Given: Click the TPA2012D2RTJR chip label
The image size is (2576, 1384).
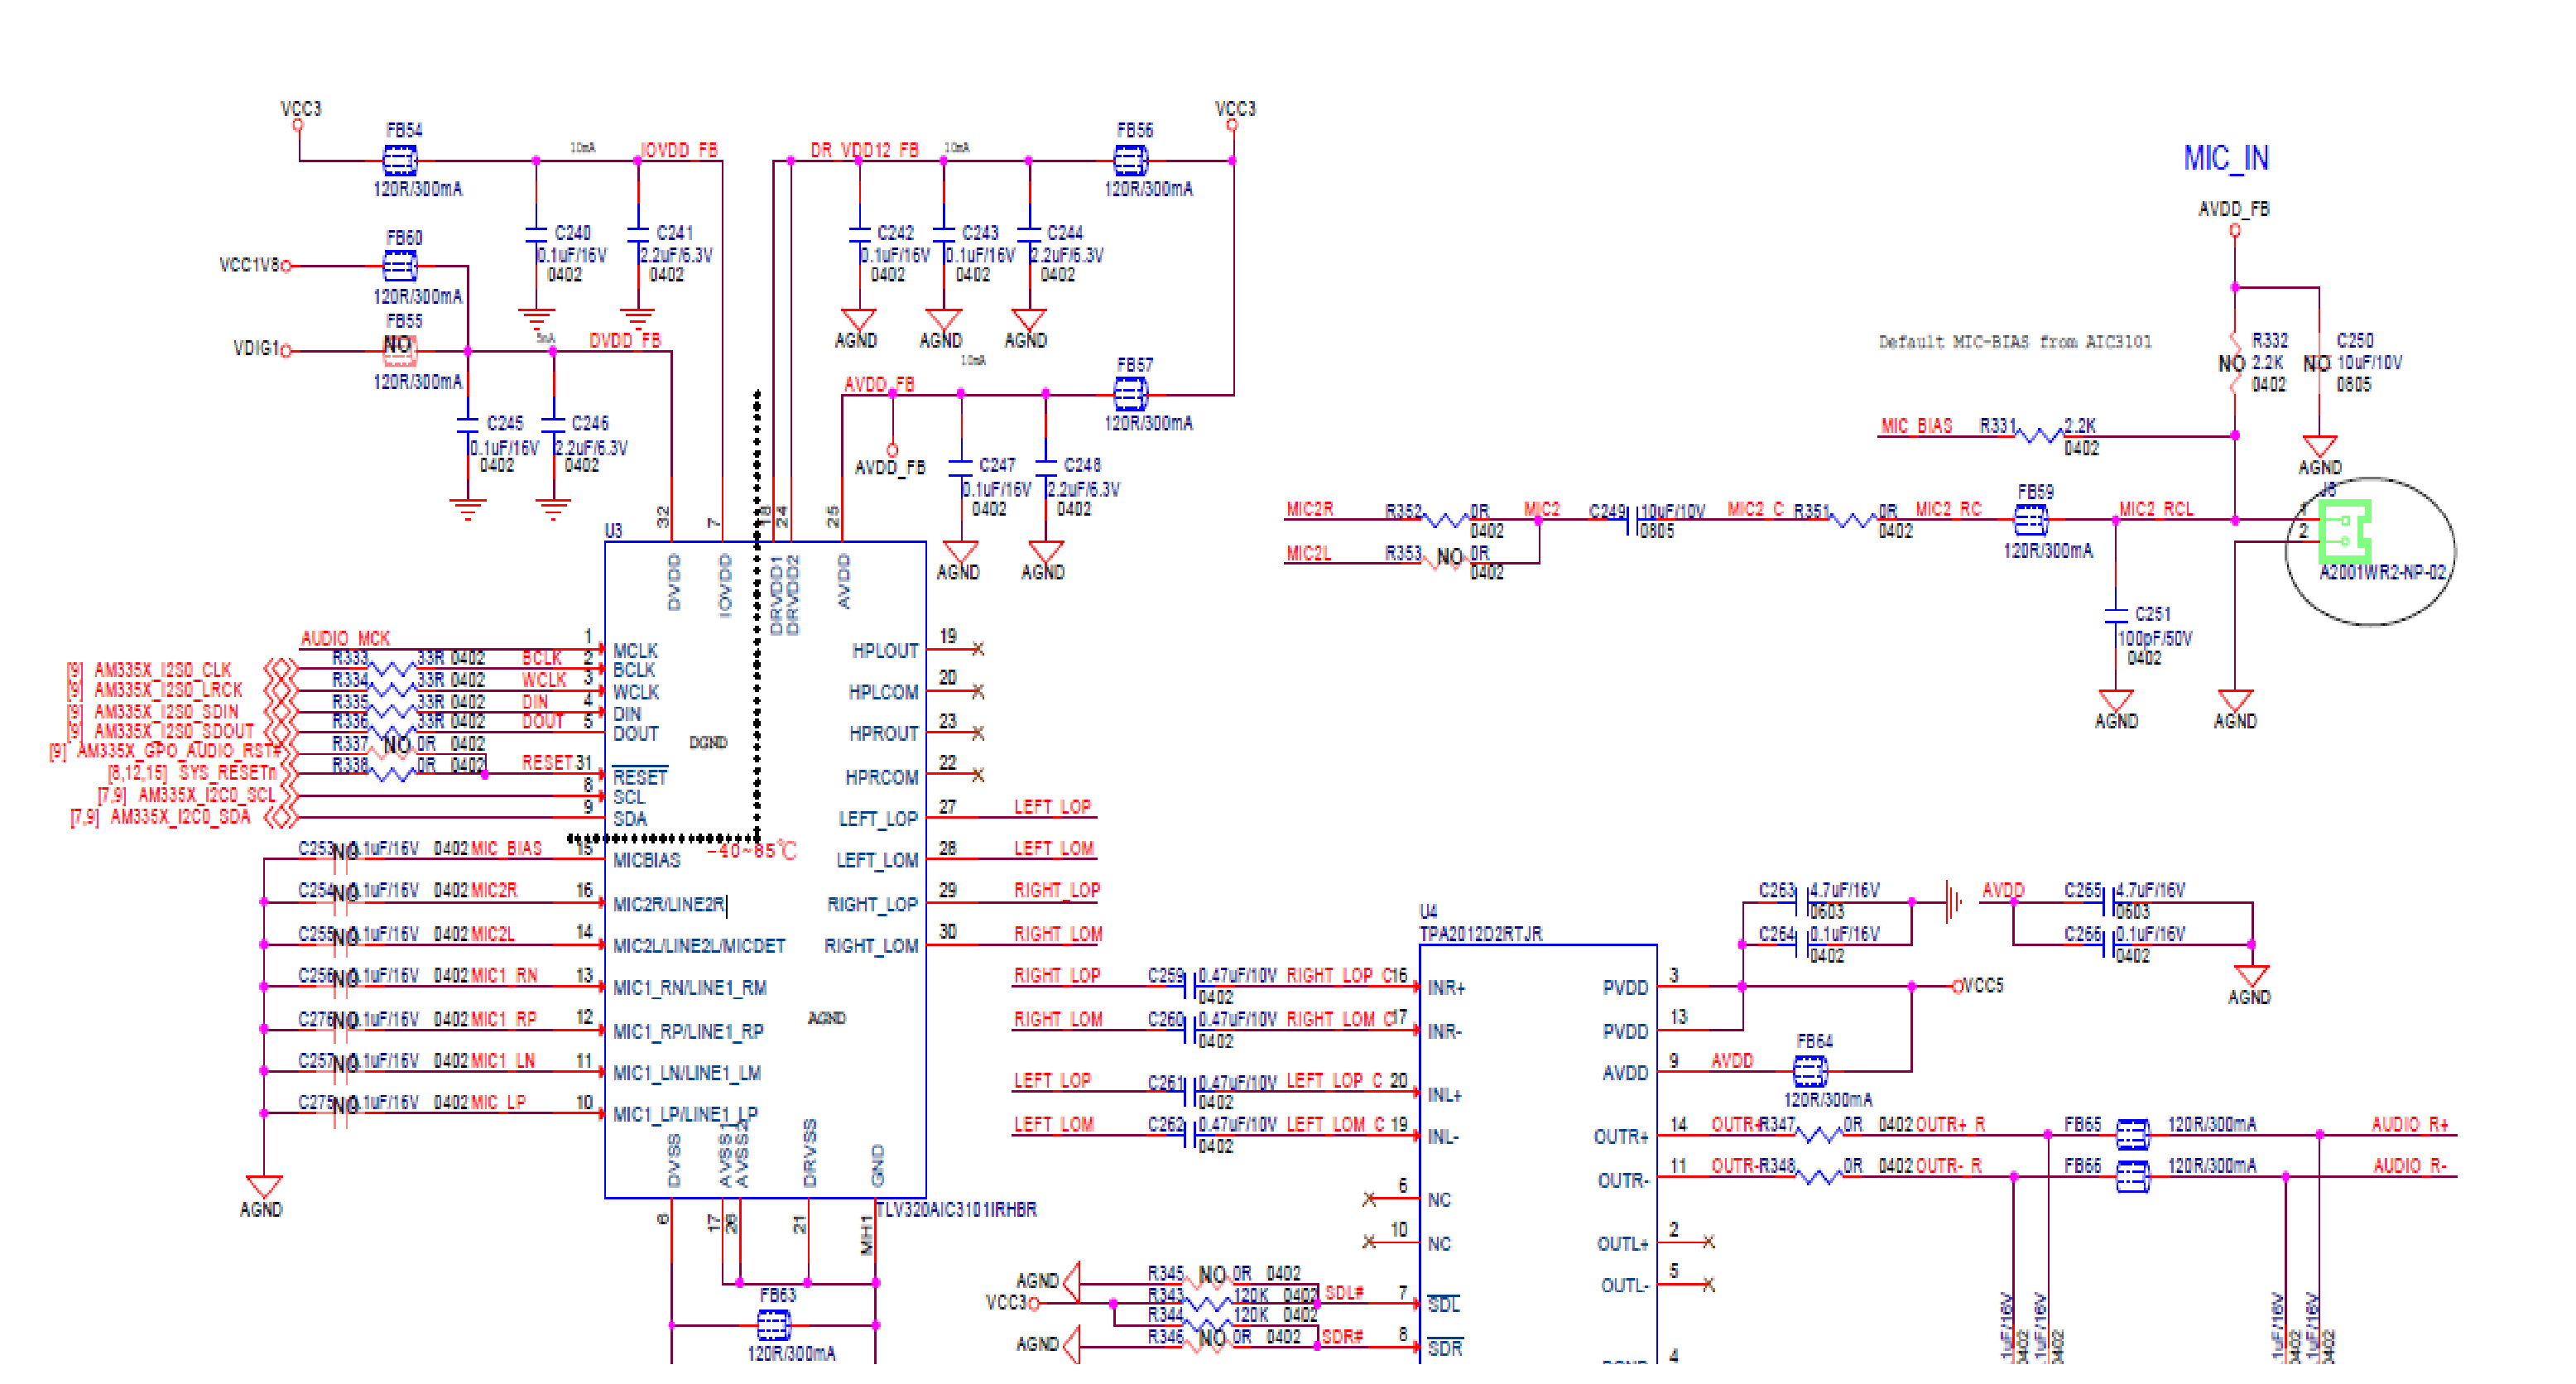Looking at the screenshot, I should click(x=1480, y=934).
